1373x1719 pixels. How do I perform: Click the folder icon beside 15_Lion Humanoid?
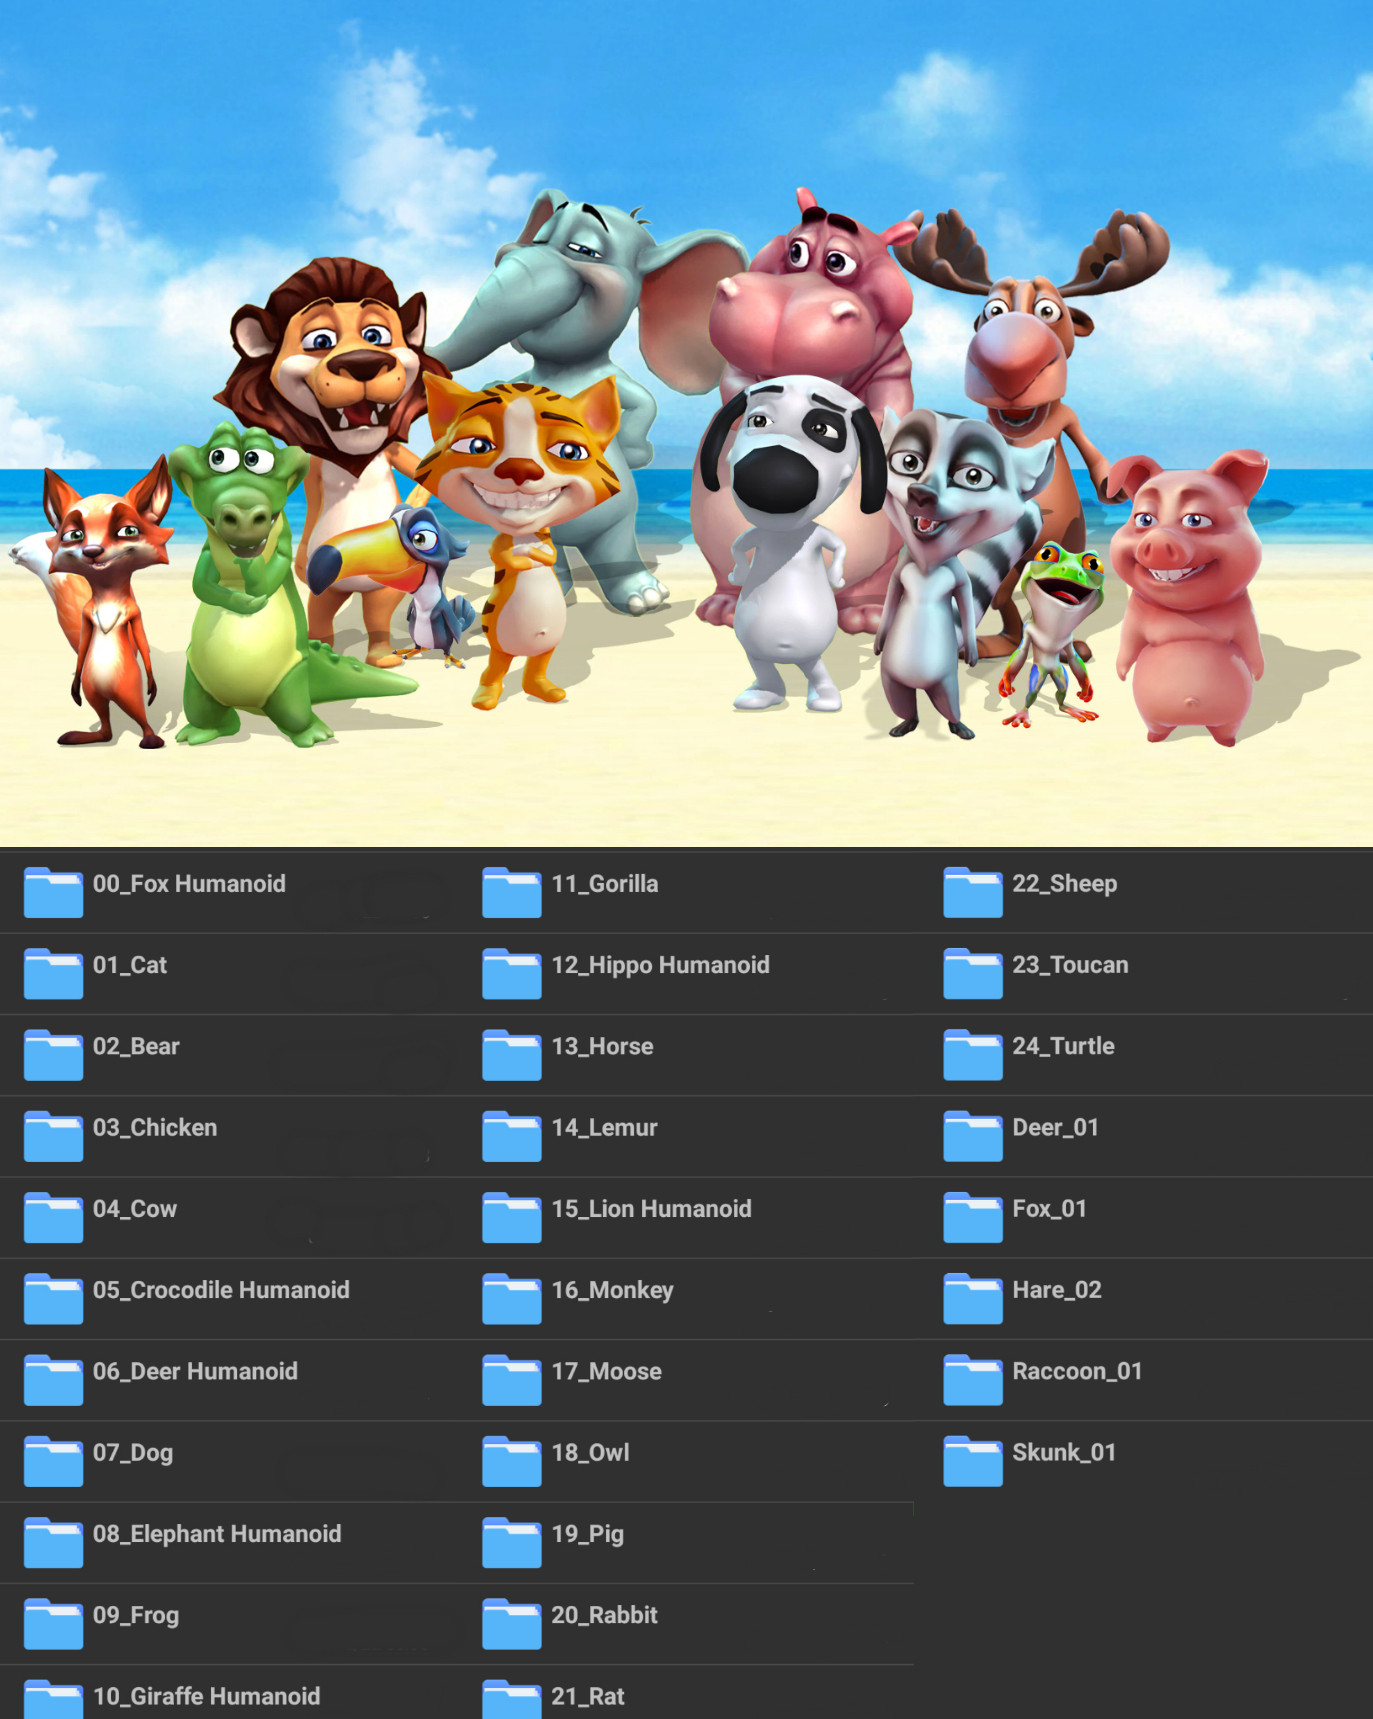coord(512,1217)
